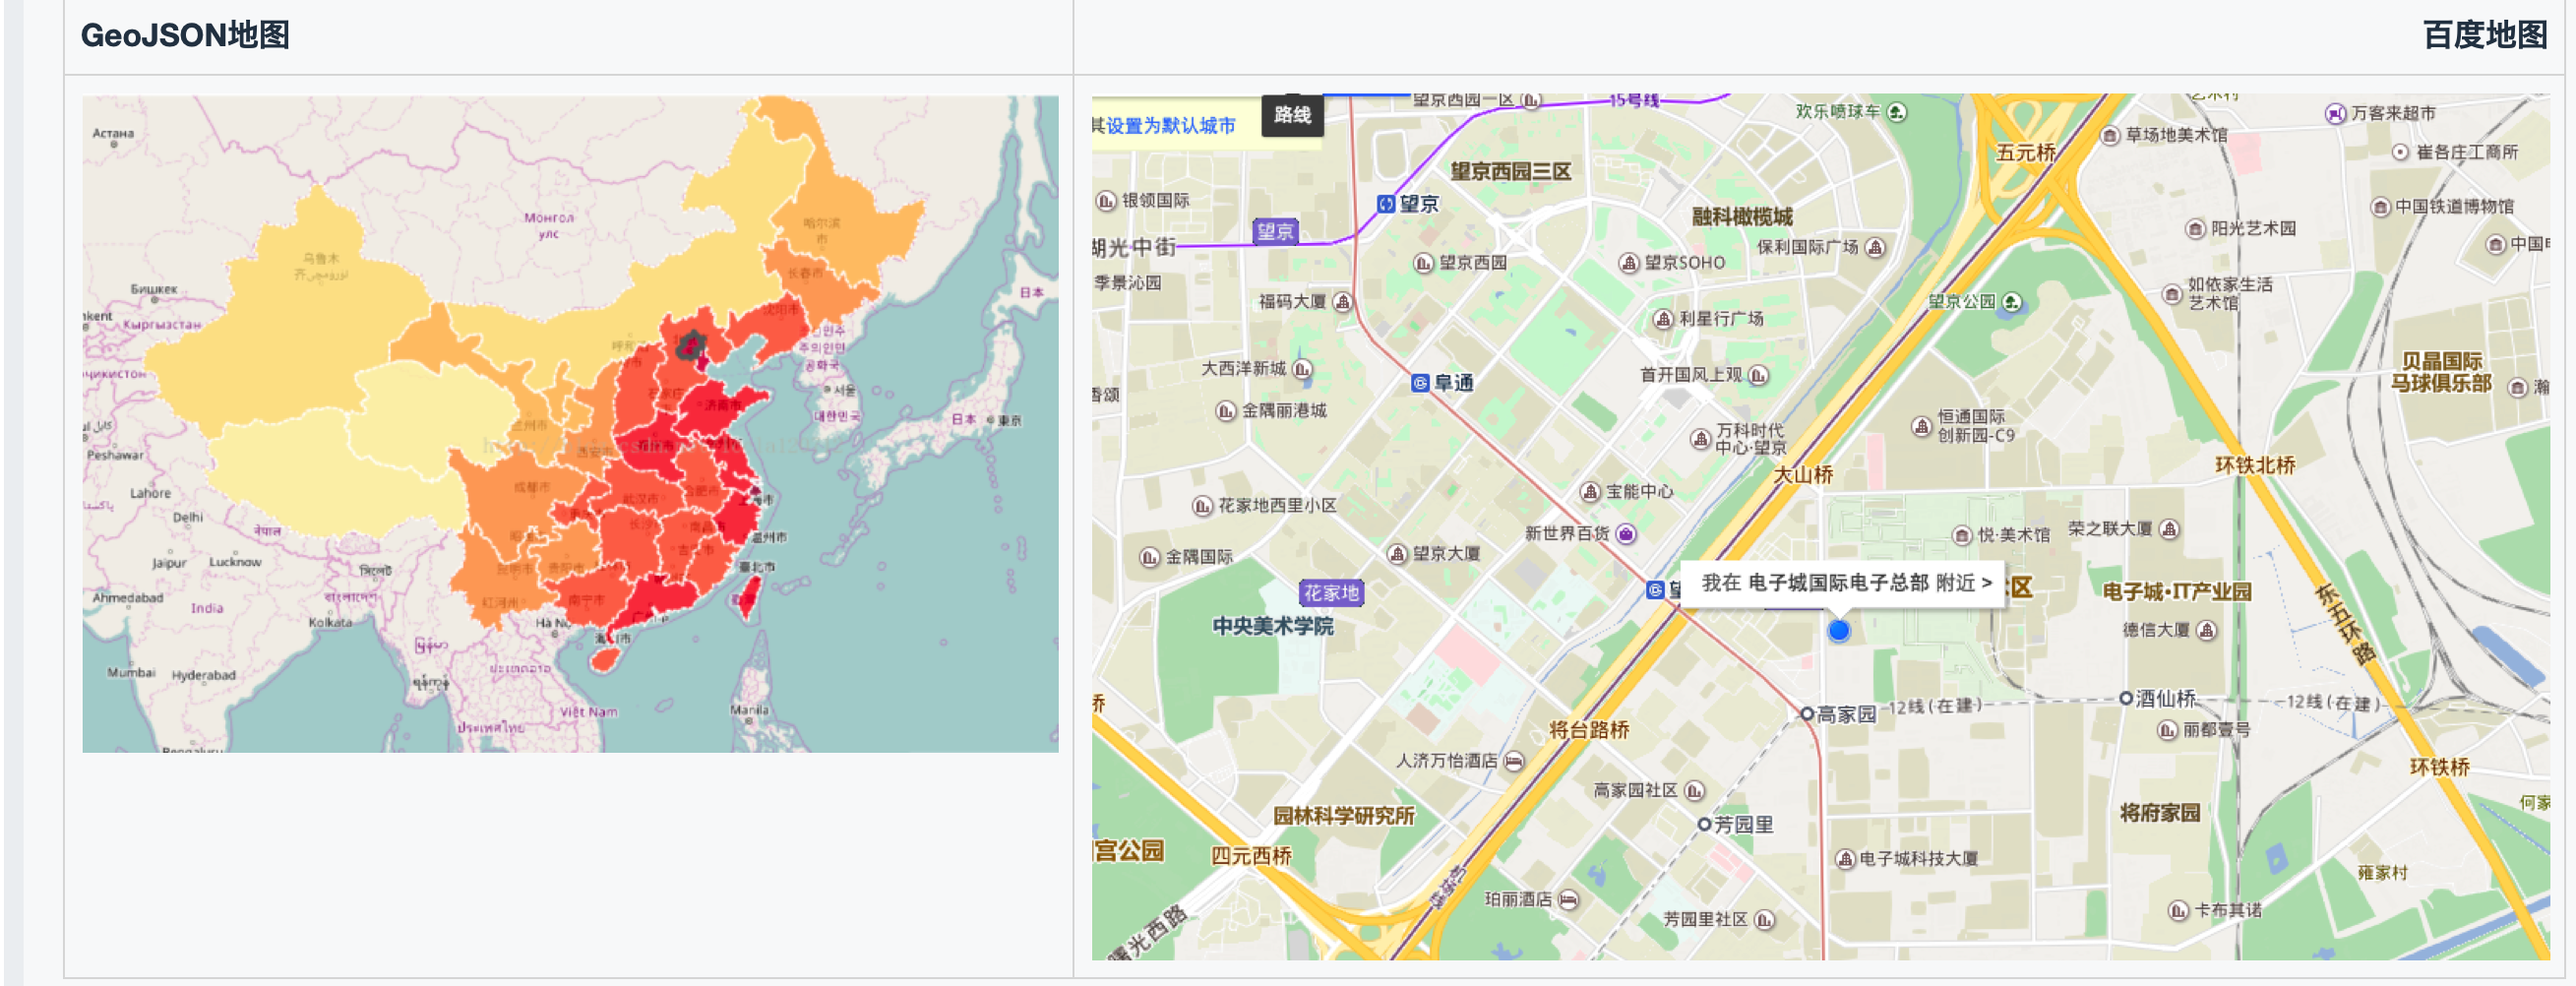
Task: Click the 首开国风上观 residential icon
Action: (1758, 375)
